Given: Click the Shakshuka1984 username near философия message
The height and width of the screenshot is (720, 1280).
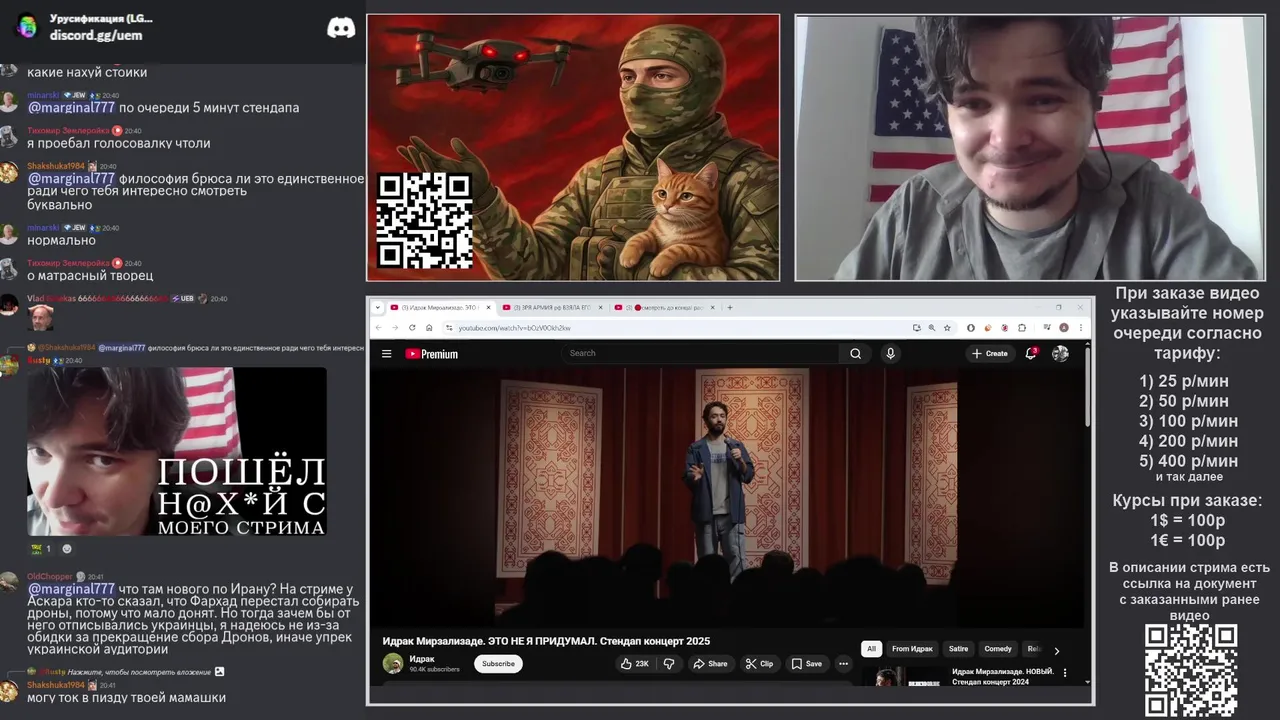Looking at the screenshot, I should 55,166.
